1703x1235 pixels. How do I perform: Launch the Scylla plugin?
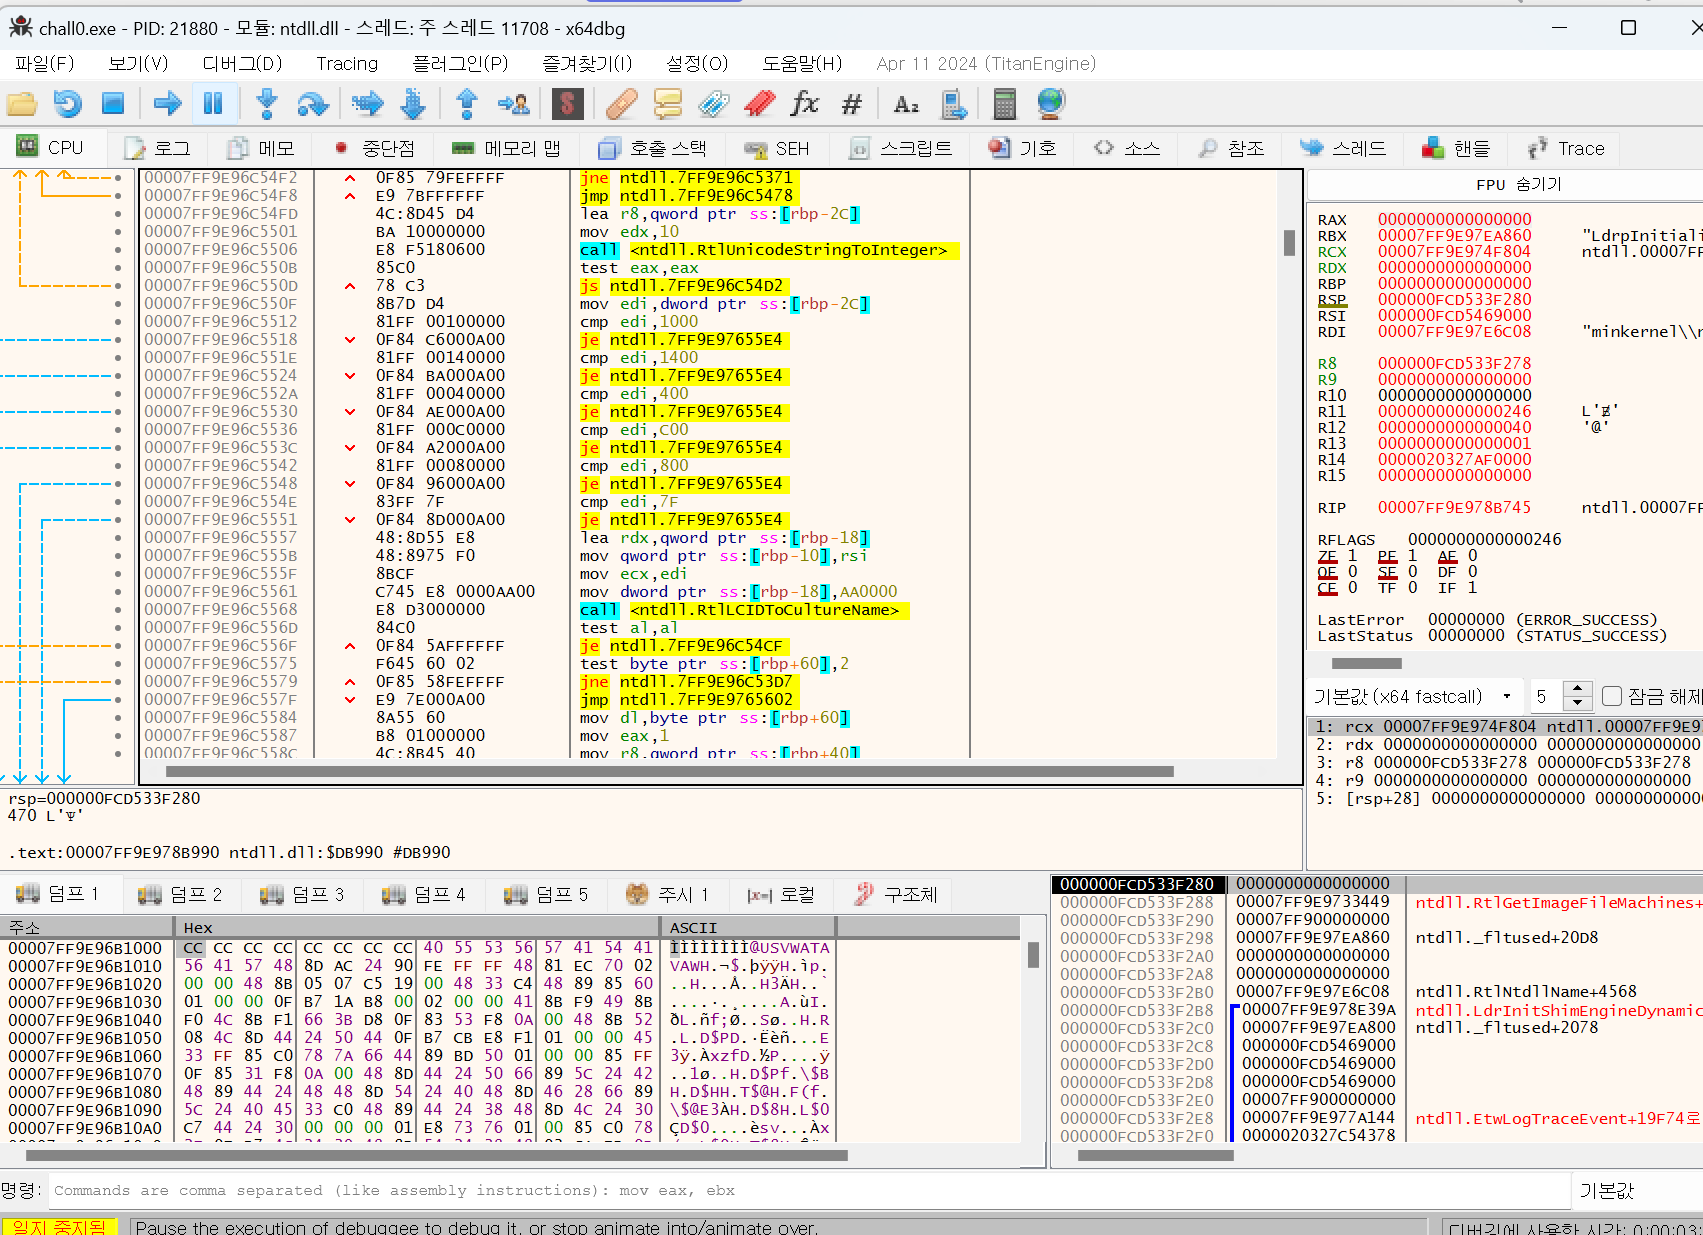[567, 103]
